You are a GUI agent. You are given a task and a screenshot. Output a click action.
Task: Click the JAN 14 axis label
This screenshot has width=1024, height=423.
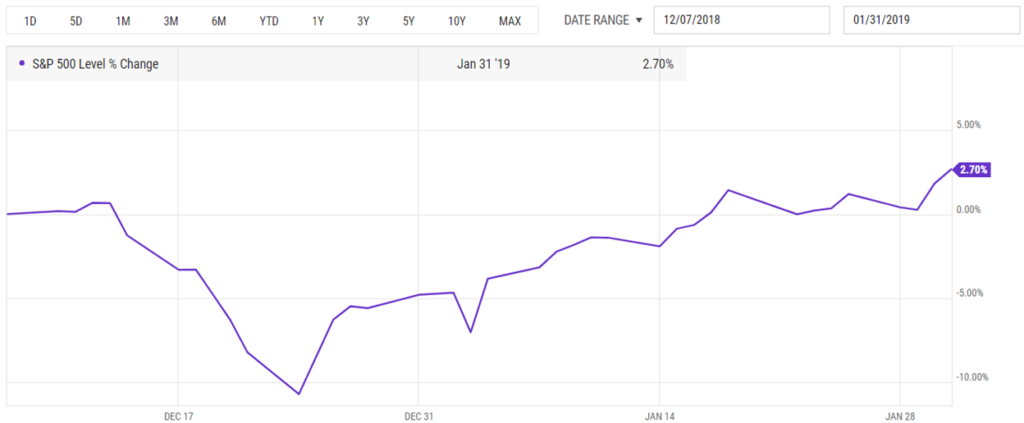tap(660, 416)
